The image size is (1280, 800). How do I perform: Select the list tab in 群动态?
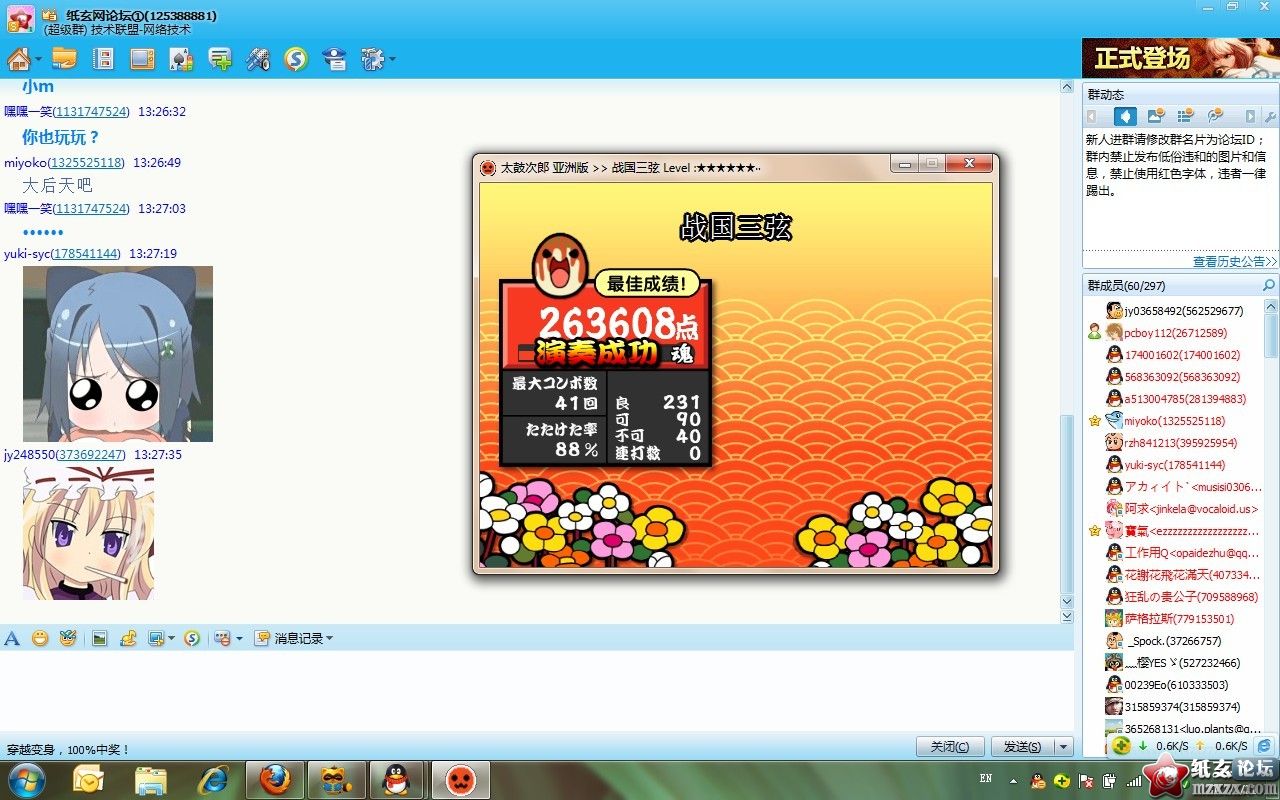[1186, 116]
